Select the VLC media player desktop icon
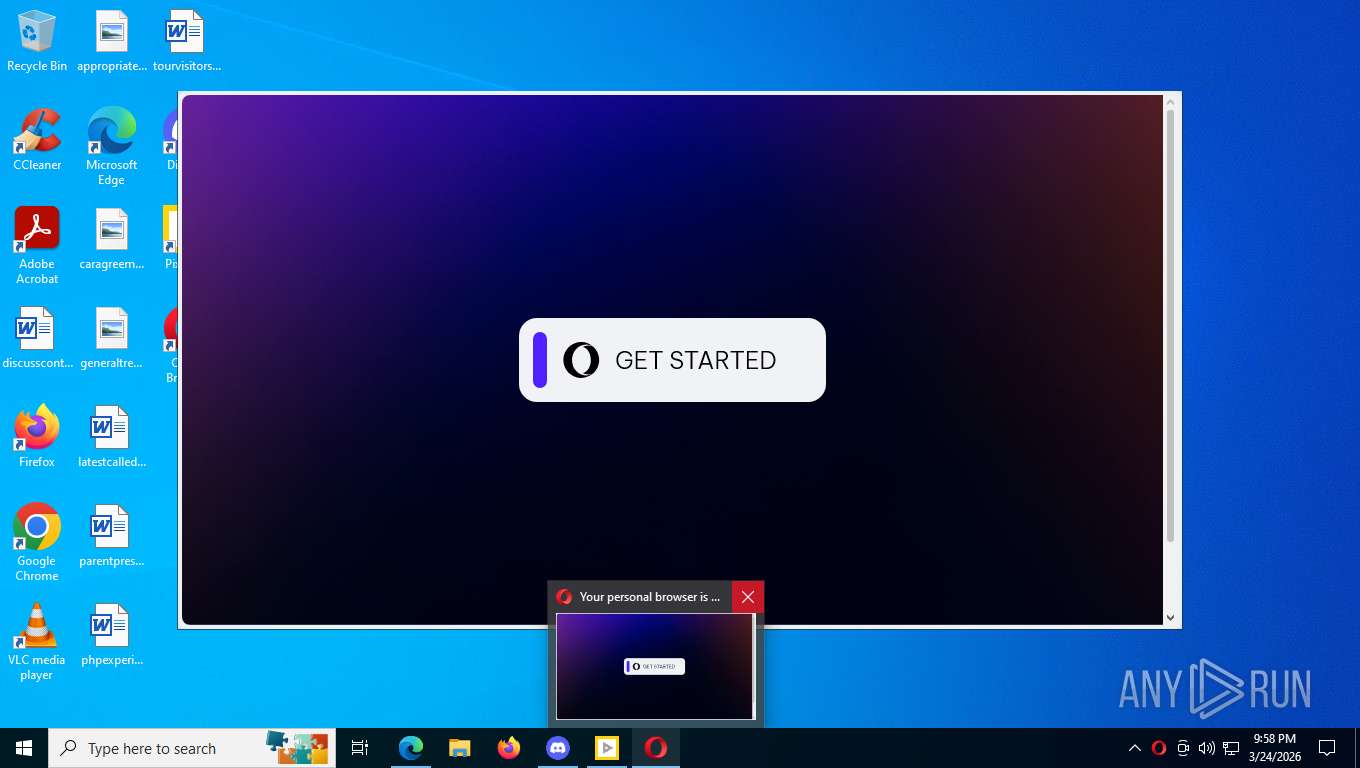This screenshot has height=768, width=1360. pos(37,642)
